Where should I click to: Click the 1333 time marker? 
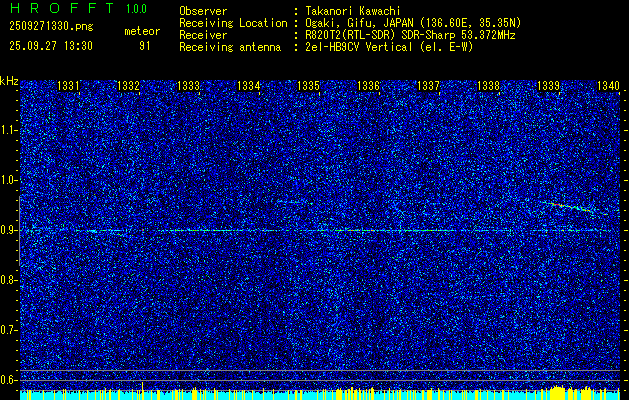(189, 86)
